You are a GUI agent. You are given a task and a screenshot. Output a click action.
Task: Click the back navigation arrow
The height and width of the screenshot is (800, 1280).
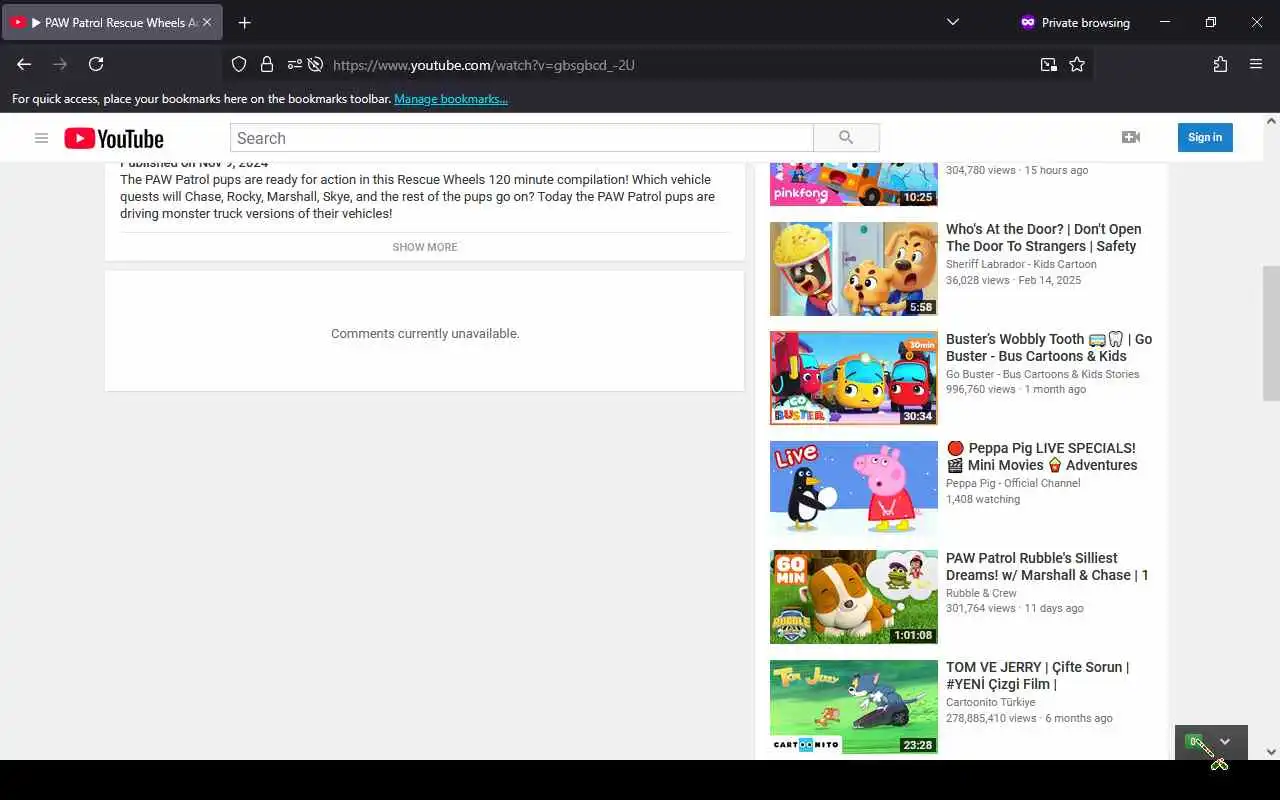[24, 64]
